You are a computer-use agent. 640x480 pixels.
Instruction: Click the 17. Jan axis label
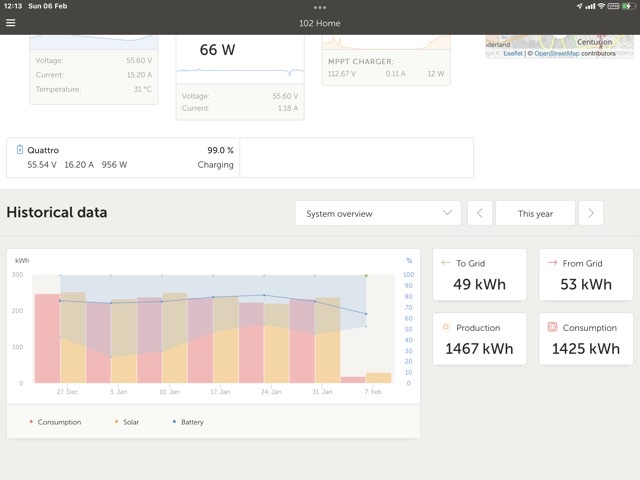pos(220,391)
